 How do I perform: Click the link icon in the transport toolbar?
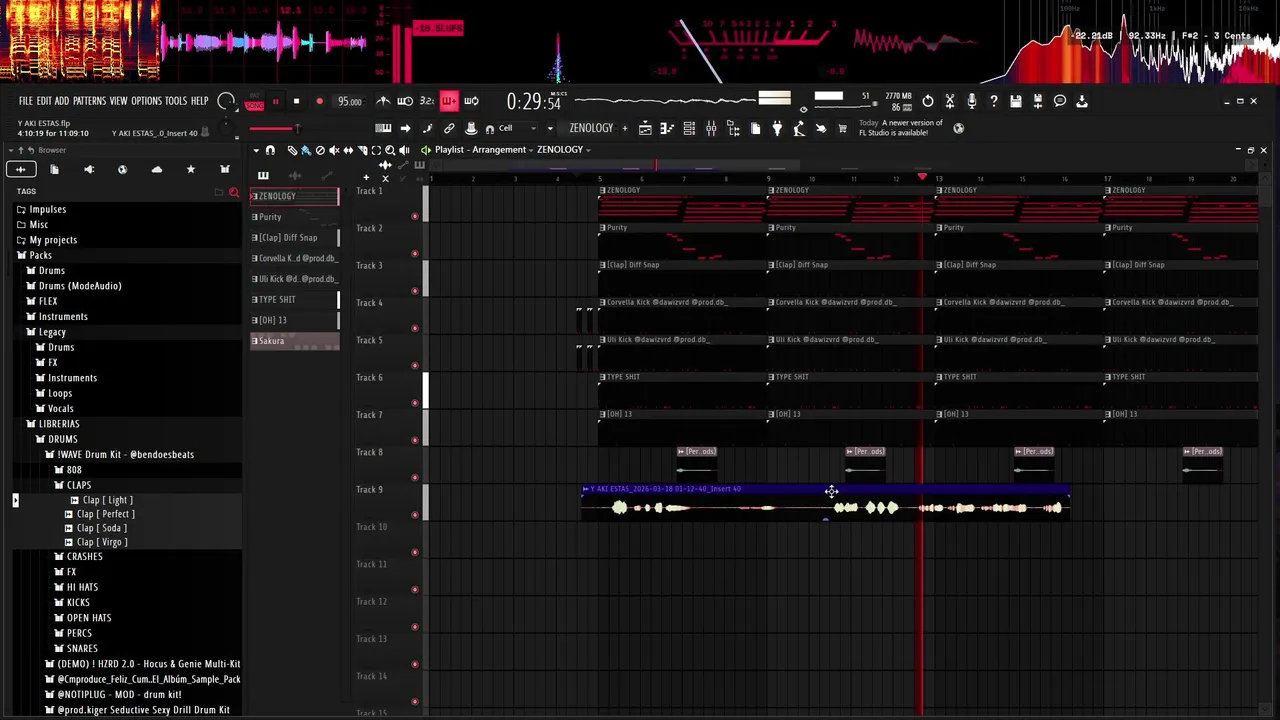[x=449, y=128]
